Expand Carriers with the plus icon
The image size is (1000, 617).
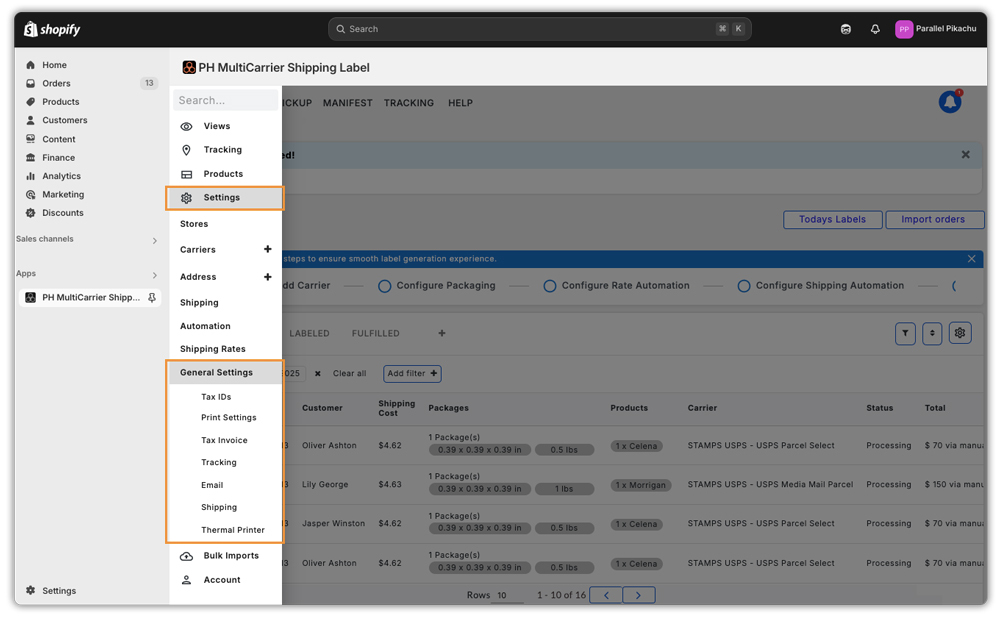click(268, 249)
